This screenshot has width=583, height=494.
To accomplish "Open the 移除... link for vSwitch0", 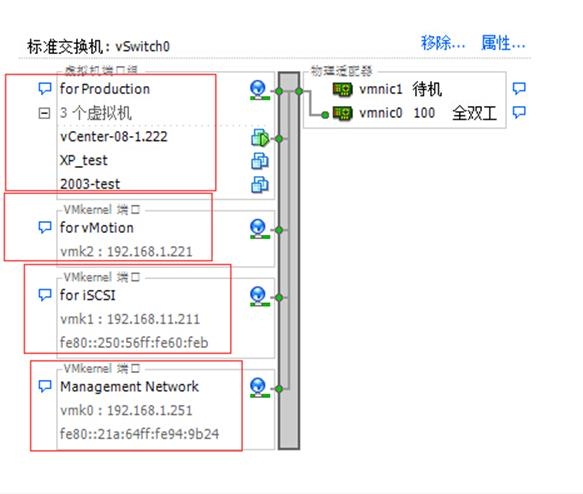I will tap(442, 43).
